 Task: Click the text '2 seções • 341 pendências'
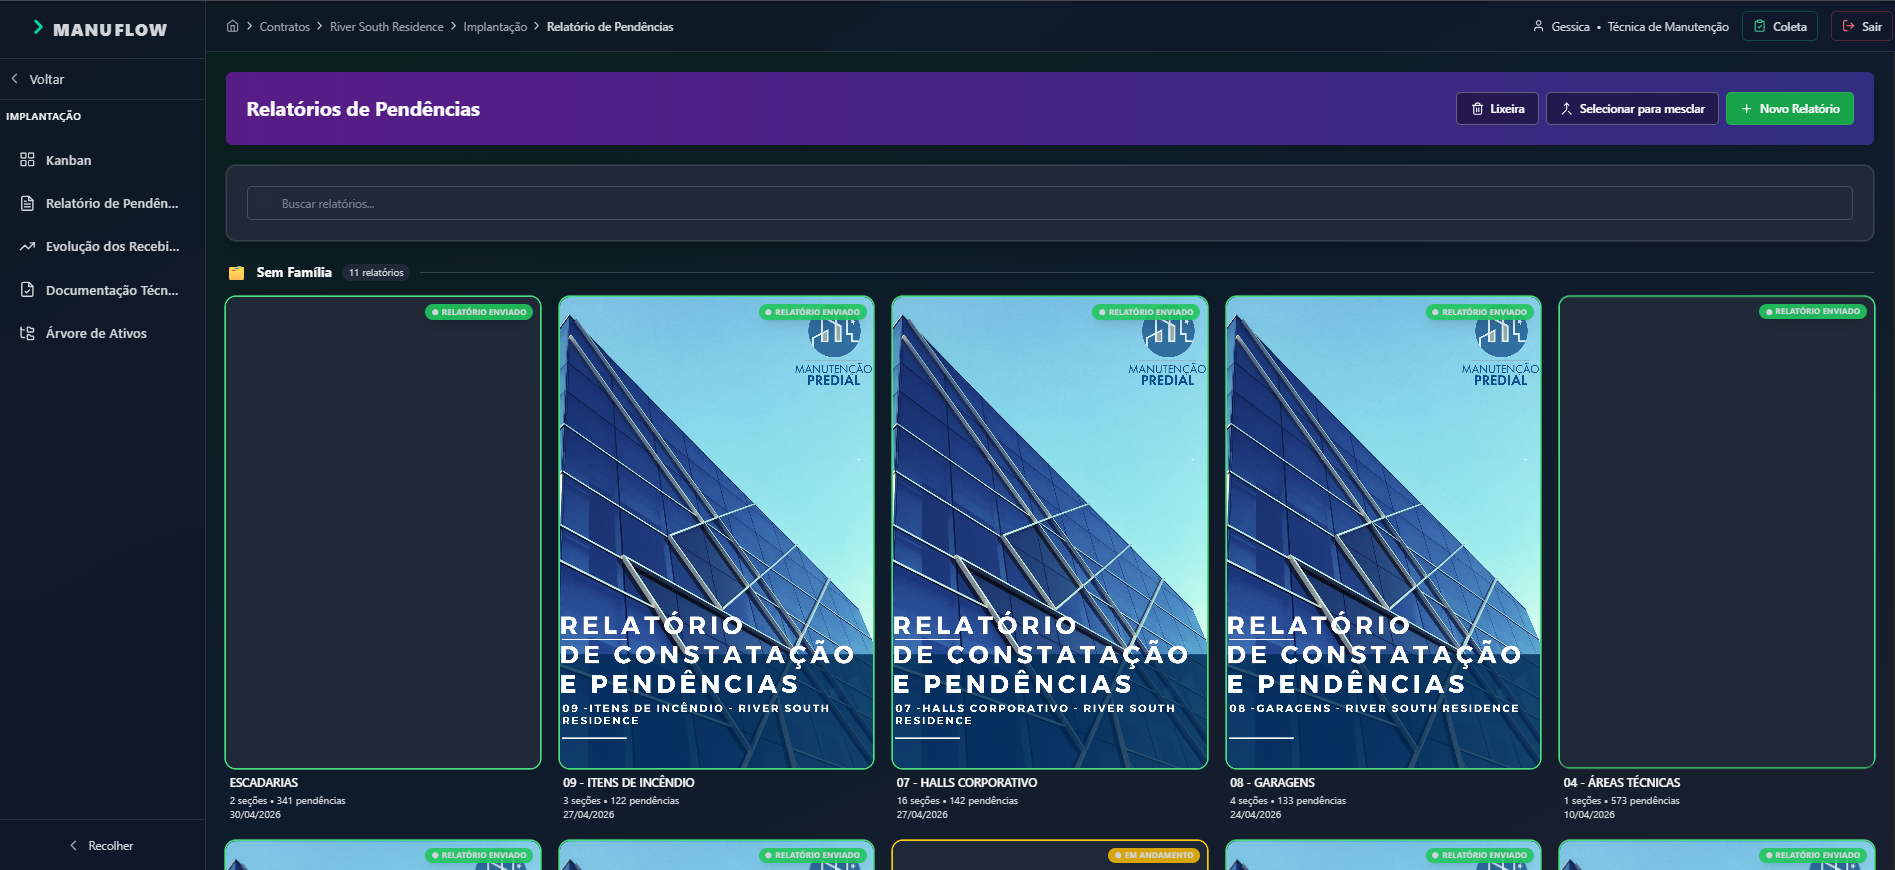[288, 800]
